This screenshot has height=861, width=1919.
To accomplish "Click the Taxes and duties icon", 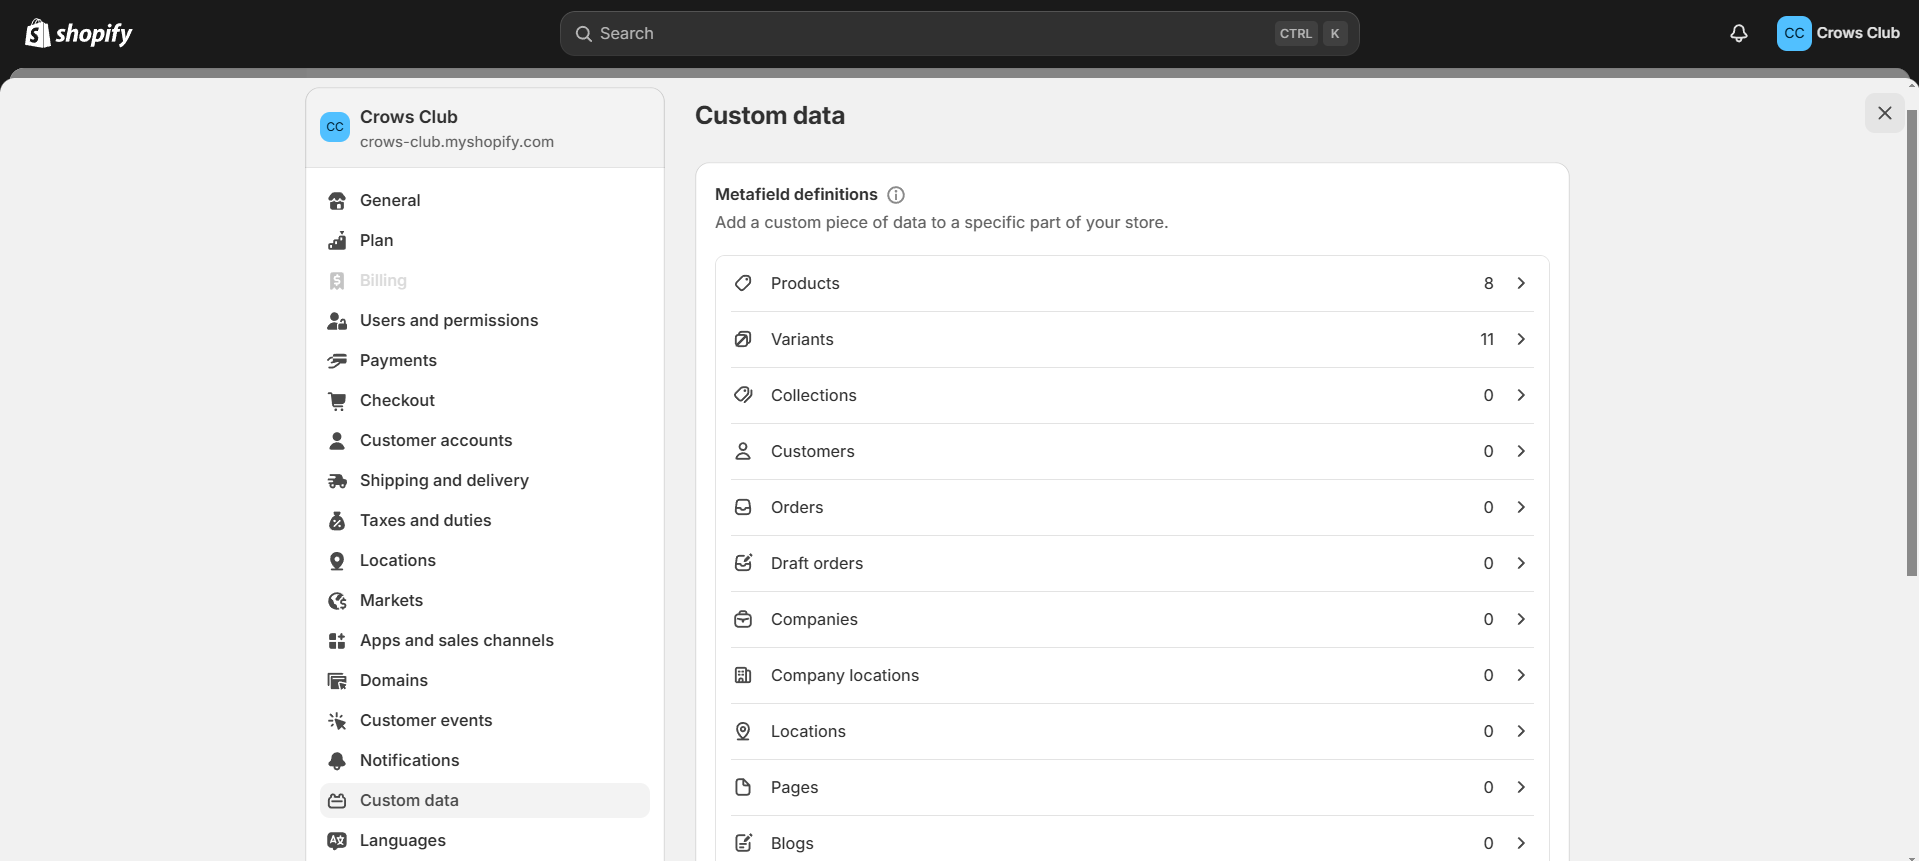I will [337, 520].
